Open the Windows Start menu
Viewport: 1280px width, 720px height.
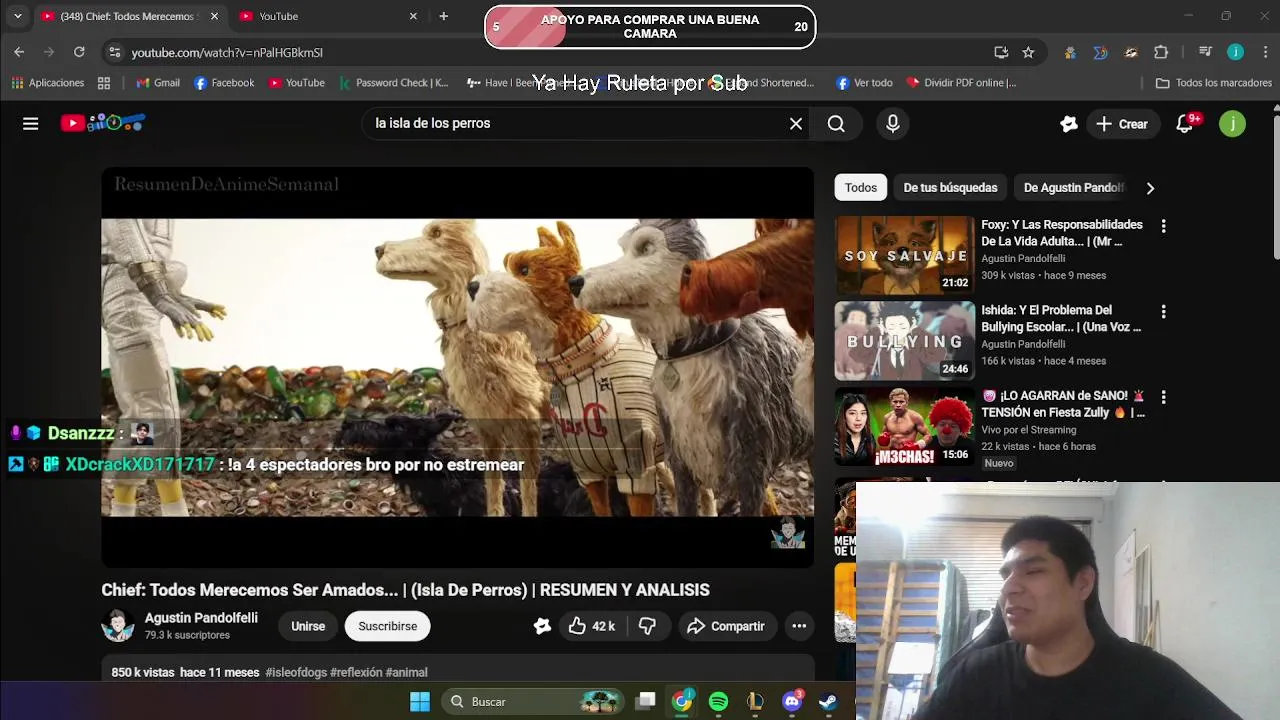420,702
